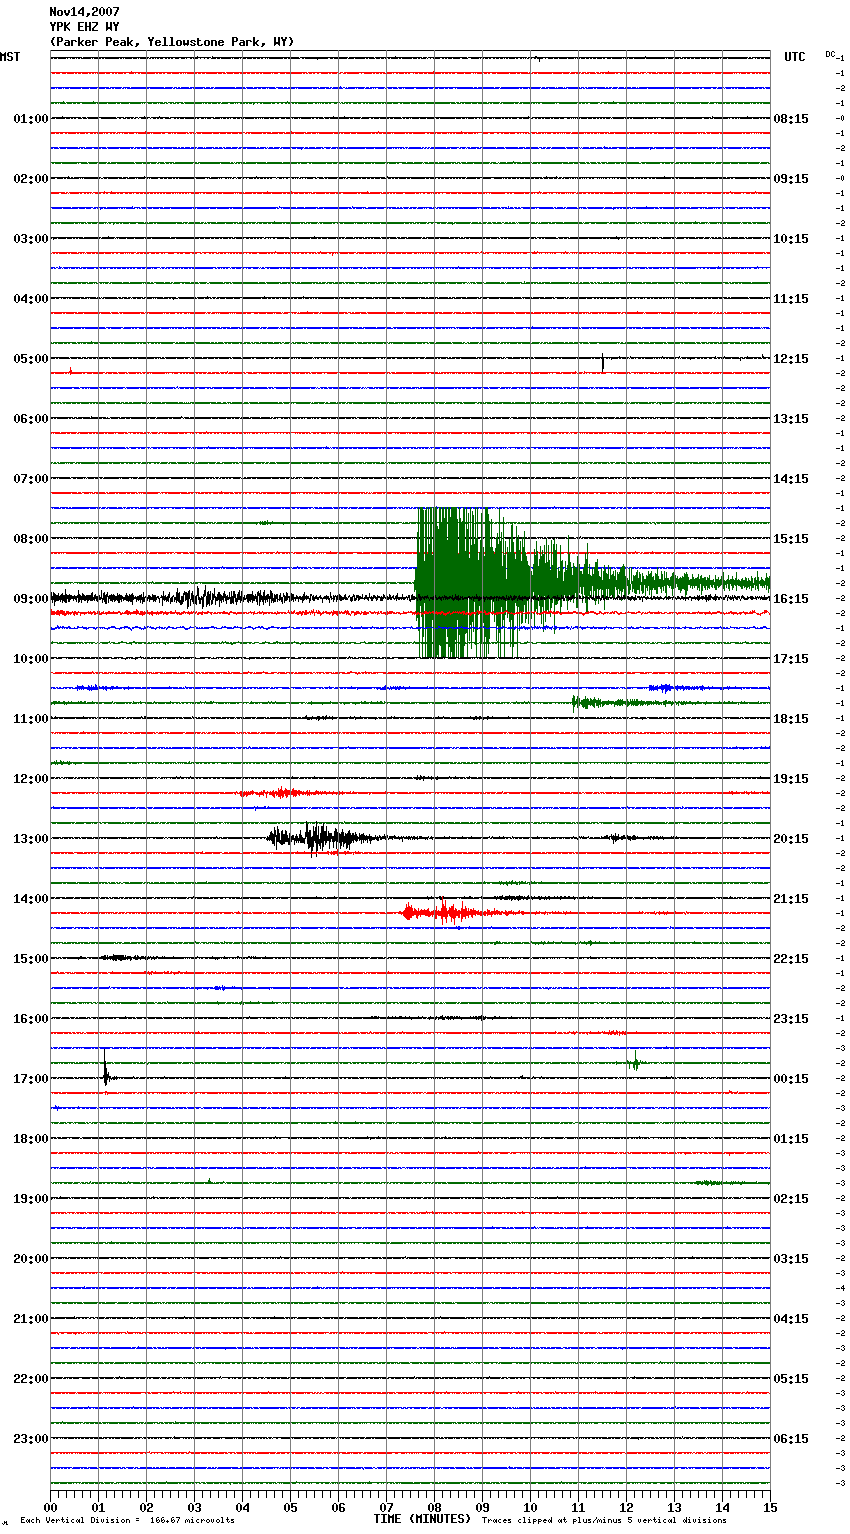Select the 01:00 MST hour label
The width and height of the screenshot is (850, 1534).
click(30, 119)
